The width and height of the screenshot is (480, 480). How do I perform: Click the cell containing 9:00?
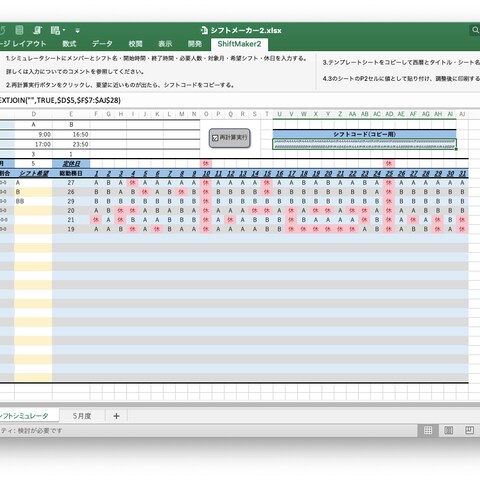pos(33,135)
